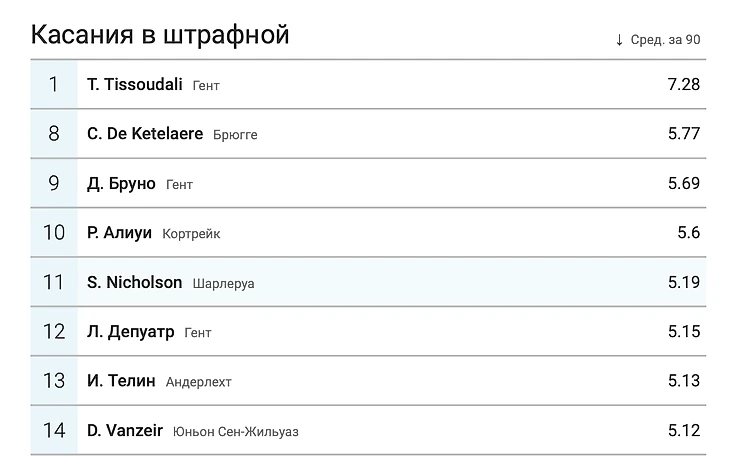Screen dimensions: 730x464
Task: Open Р. Алиуи player profile
Action: 119,233
